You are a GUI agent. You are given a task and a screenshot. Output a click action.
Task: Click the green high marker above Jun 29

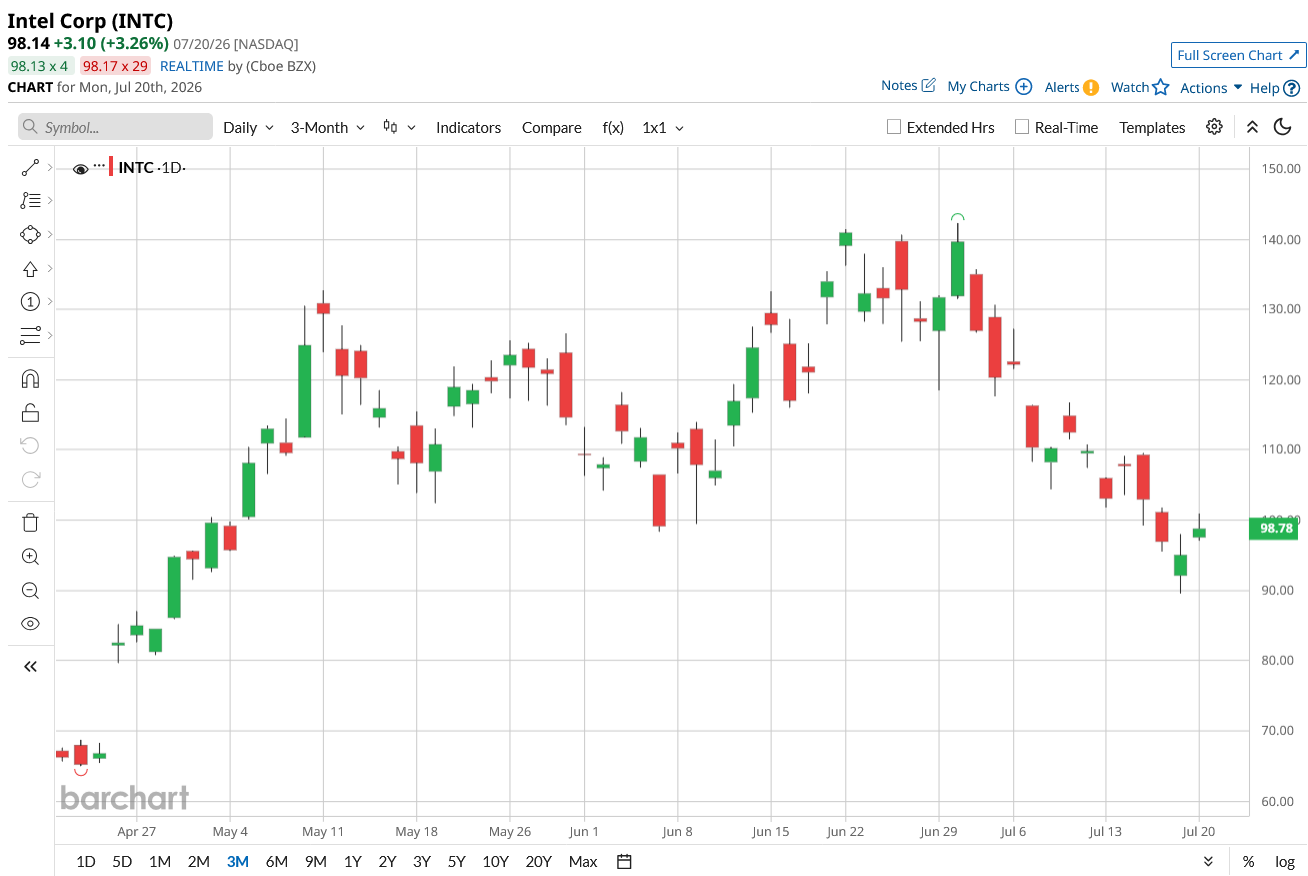[957, 218]
